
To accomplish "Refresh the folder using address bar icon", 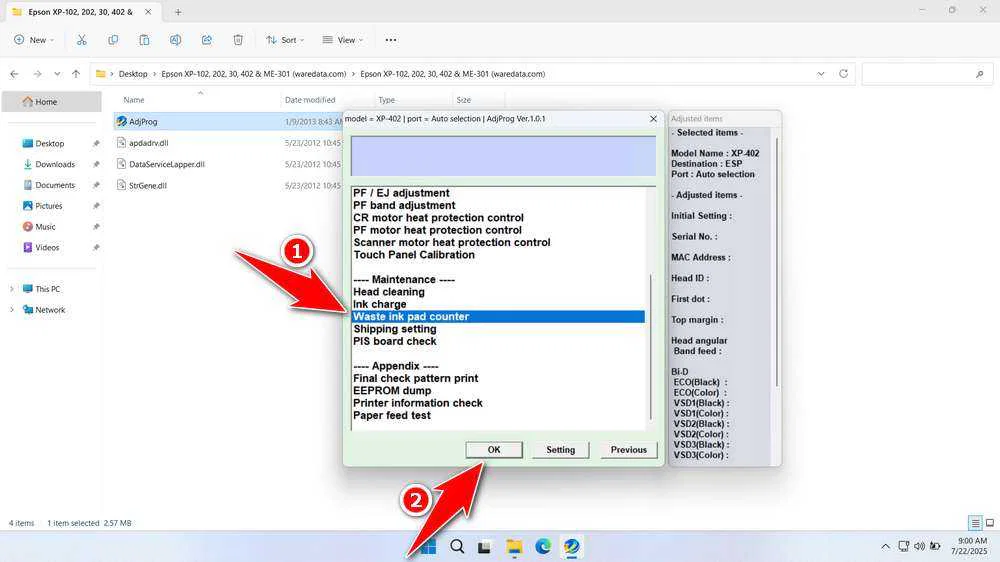I will coord(844,74).
